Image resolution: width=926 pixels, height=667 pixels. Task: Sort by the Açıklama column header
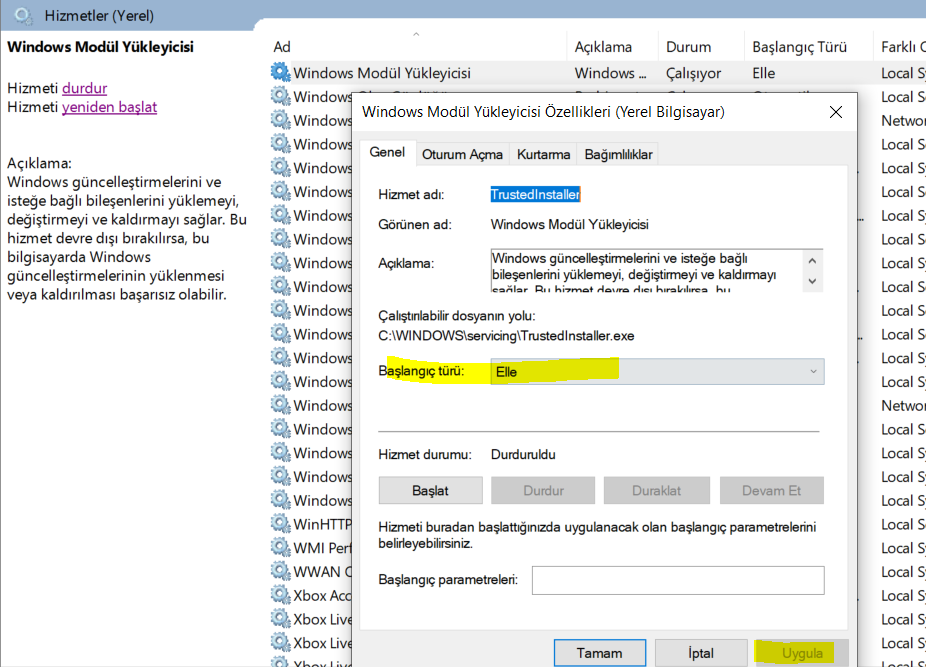603,47
